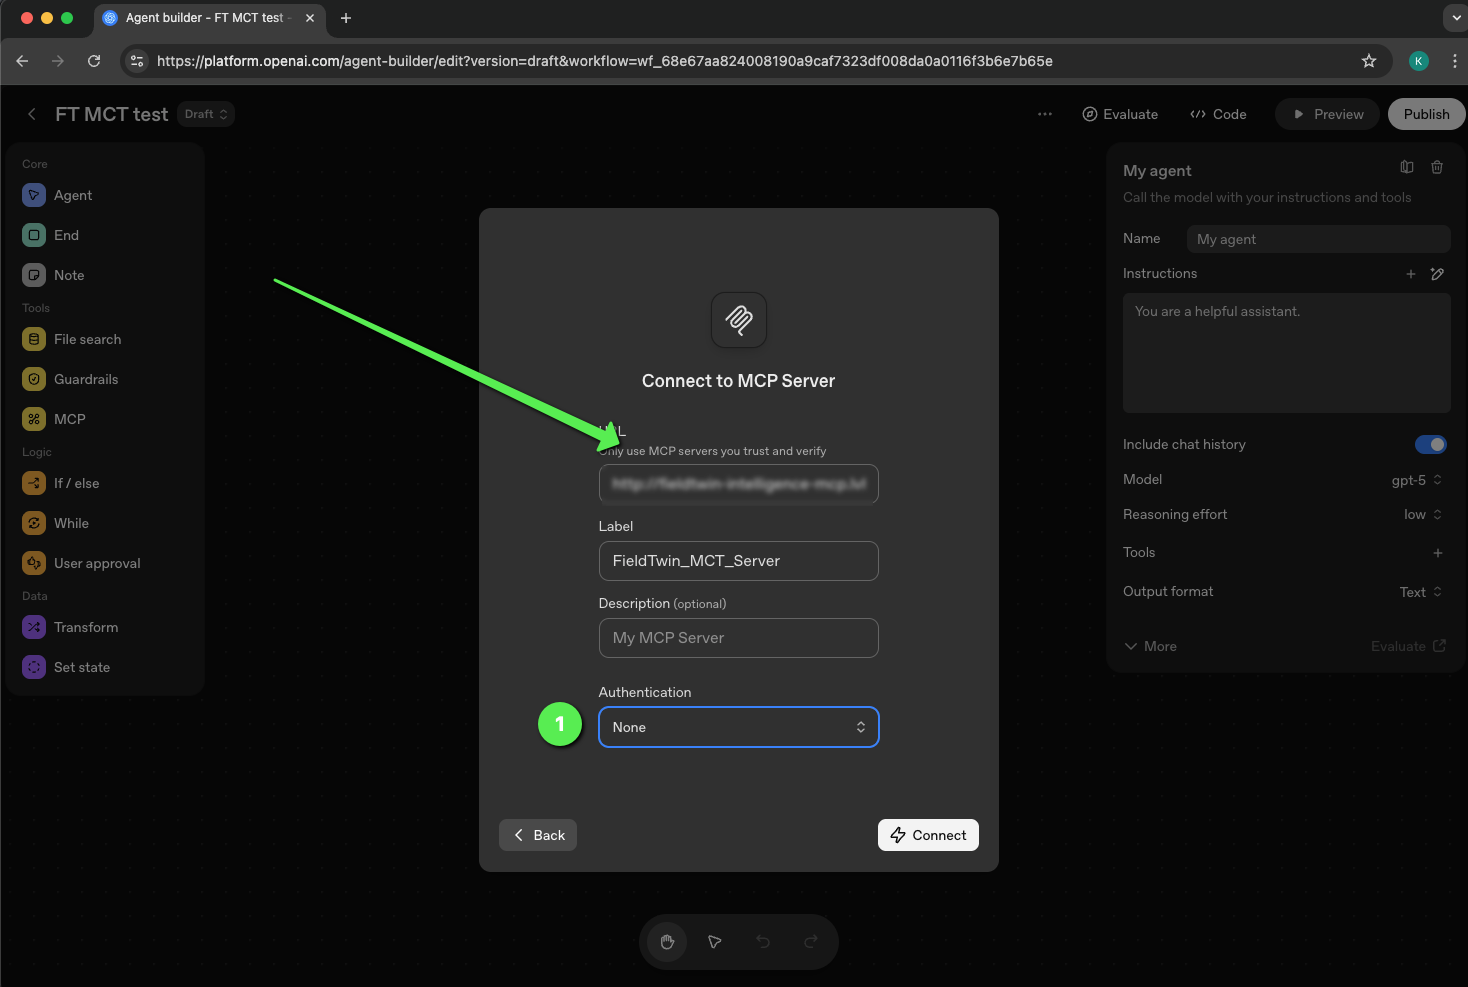Open the Evaluate option in header
This screenshot has width=1468, height=987.
pos(1120,114)
